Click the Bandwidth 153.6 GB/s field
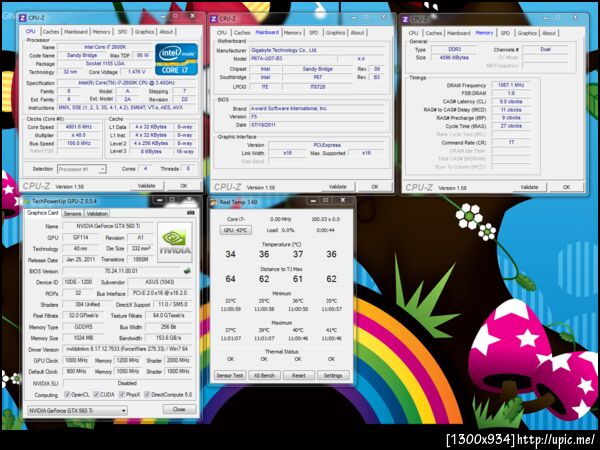The image size is (600, 450). 169,338
